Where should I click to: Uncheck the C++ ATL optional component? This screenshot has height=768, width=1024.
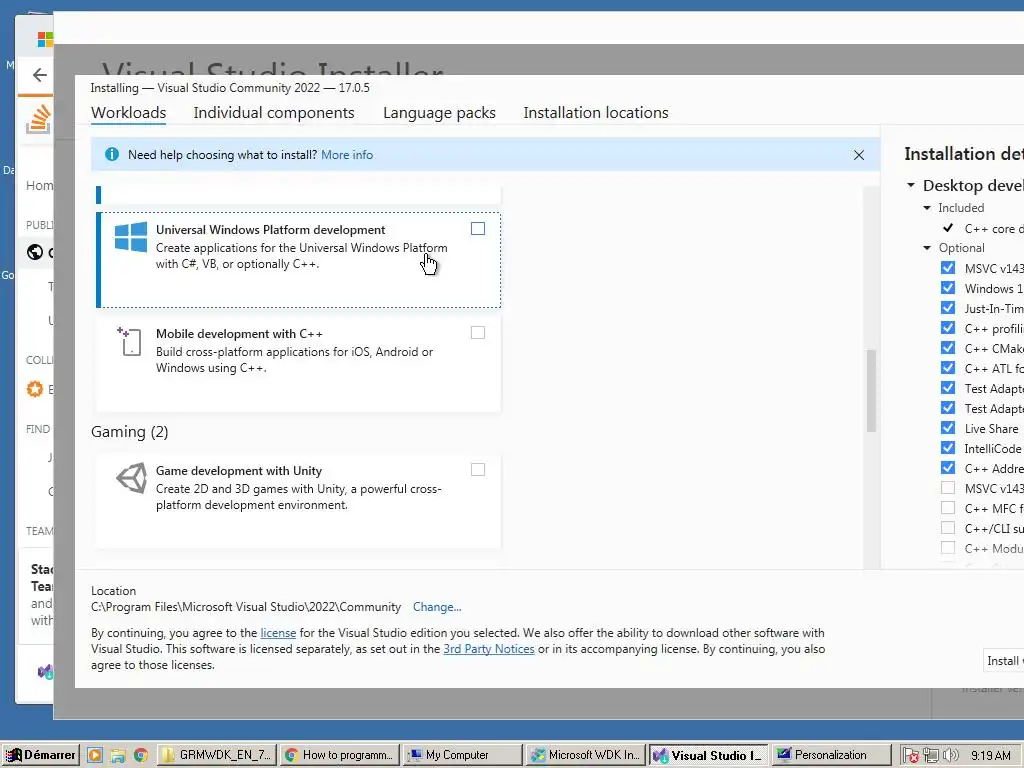(x=948, y=368)
